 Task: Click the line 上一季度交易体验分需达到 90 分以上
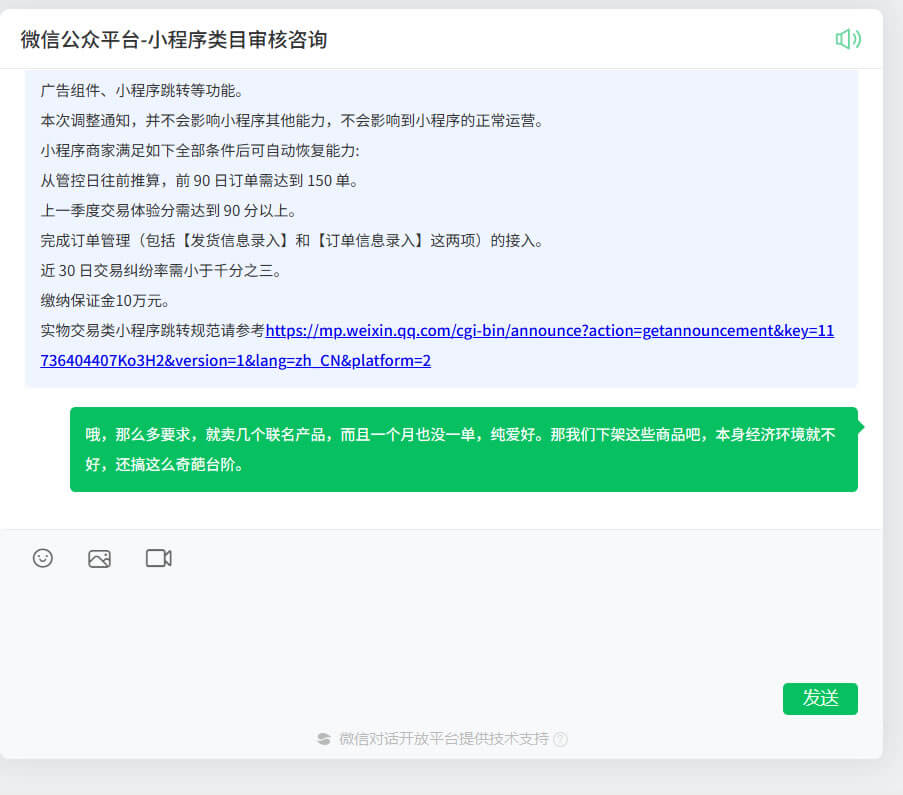point(168,211)
